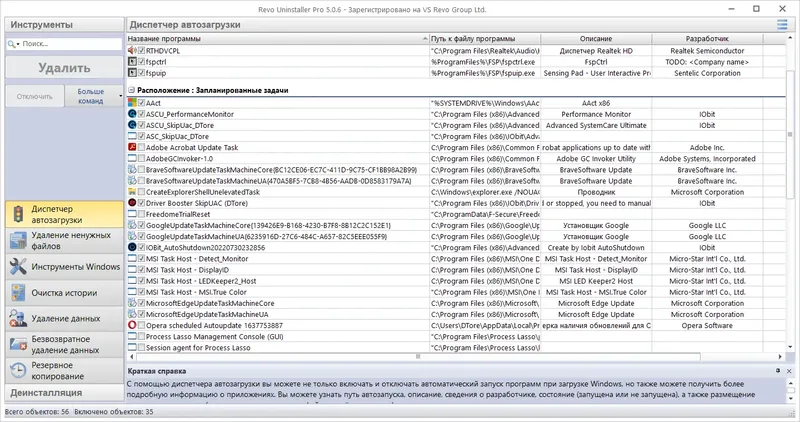Click the vertical scrollbar up arrow
800x422 pixels.
coord(790,39)
